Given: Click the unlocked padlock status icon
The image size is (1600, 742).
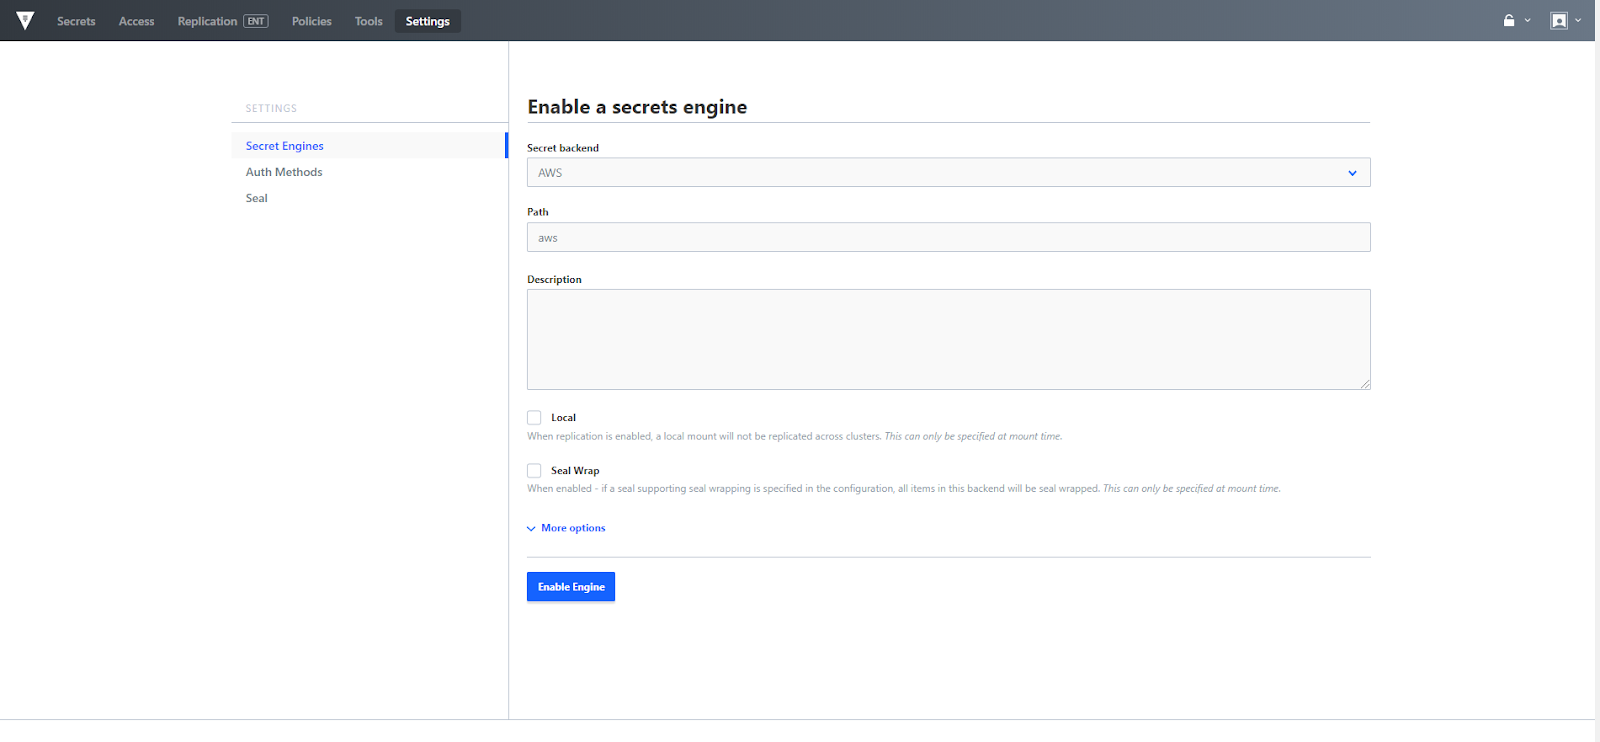Looking at the screenshot, I should tap(1509, 20).
